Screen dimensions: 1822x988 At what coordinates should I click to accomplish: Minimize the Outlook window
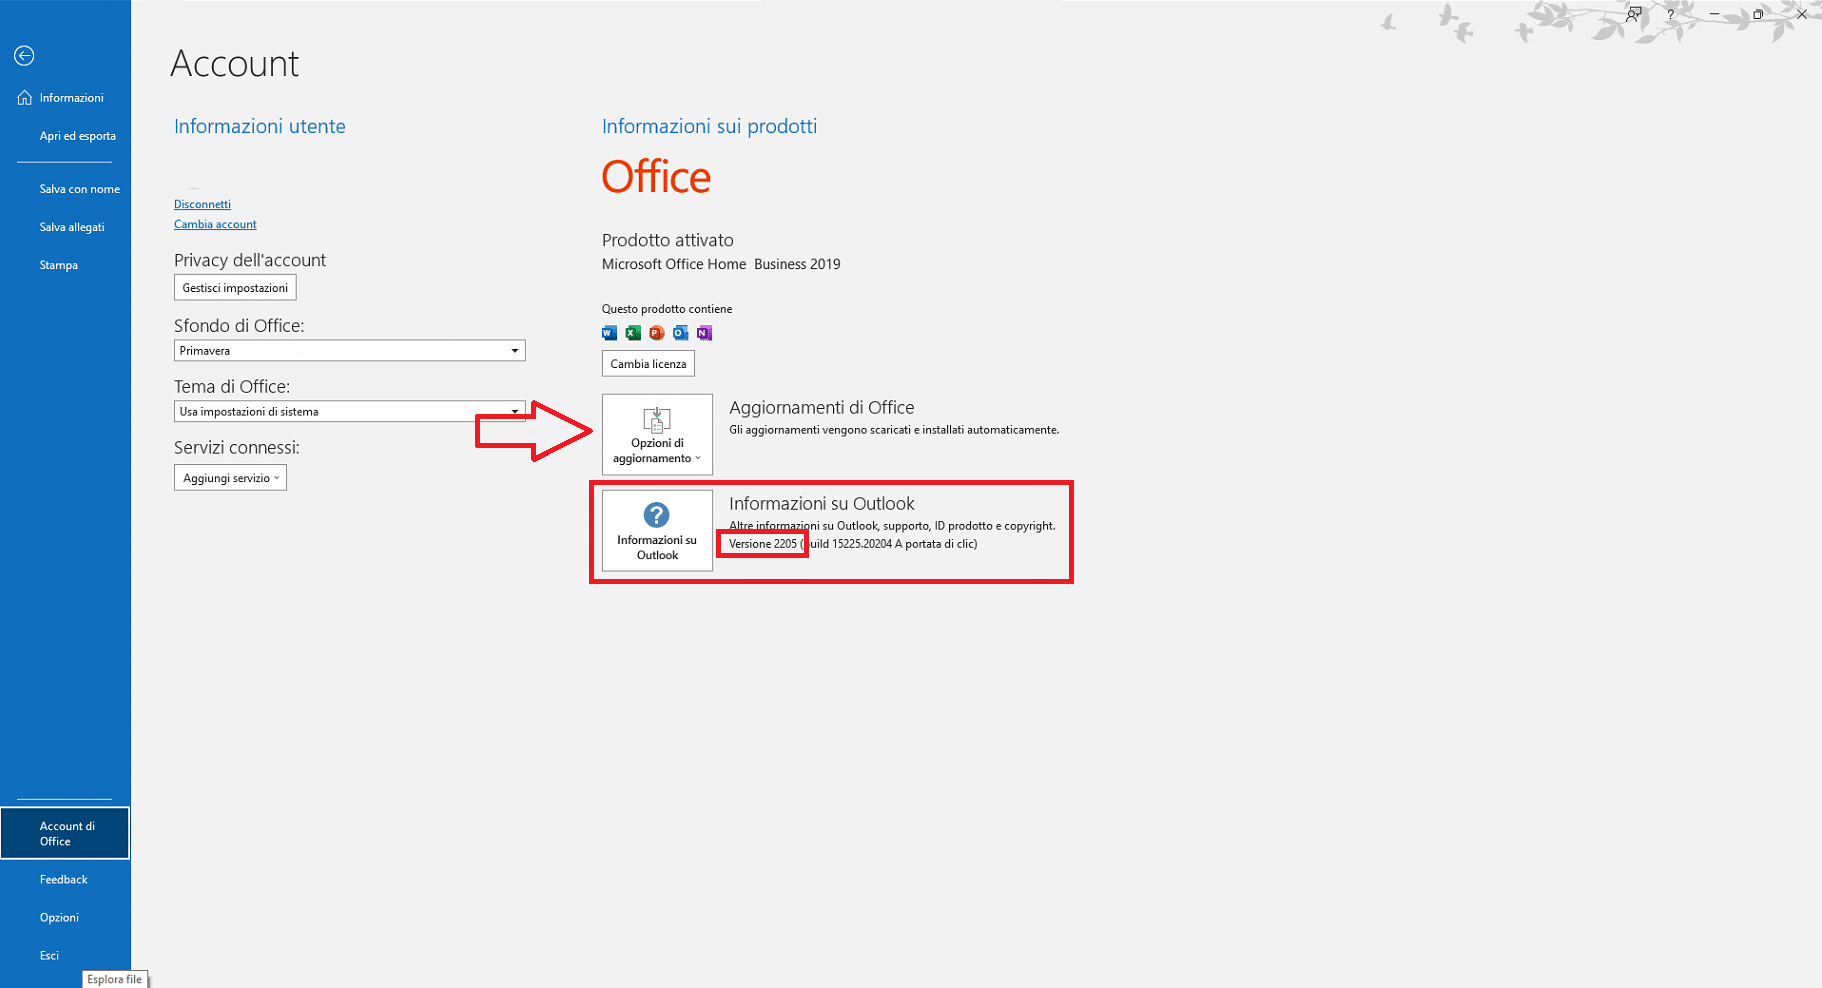[x=1714, y=14]
